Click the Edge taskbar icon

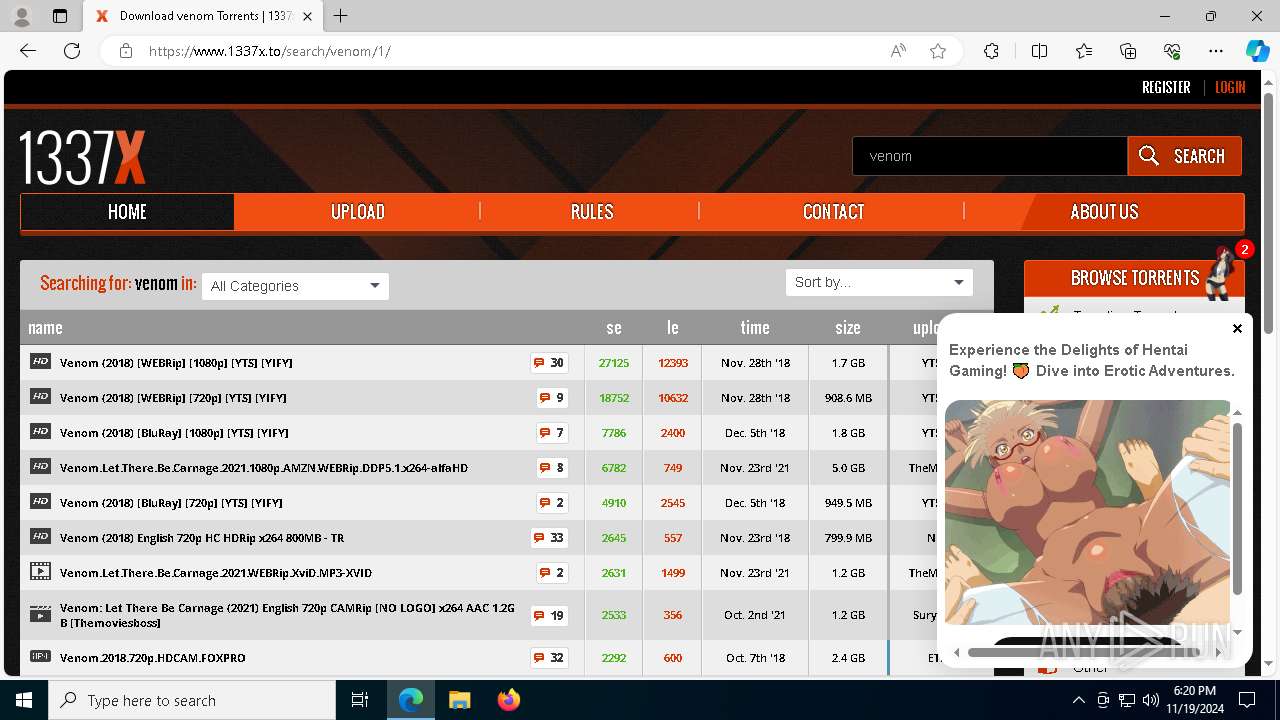[411, 700]
